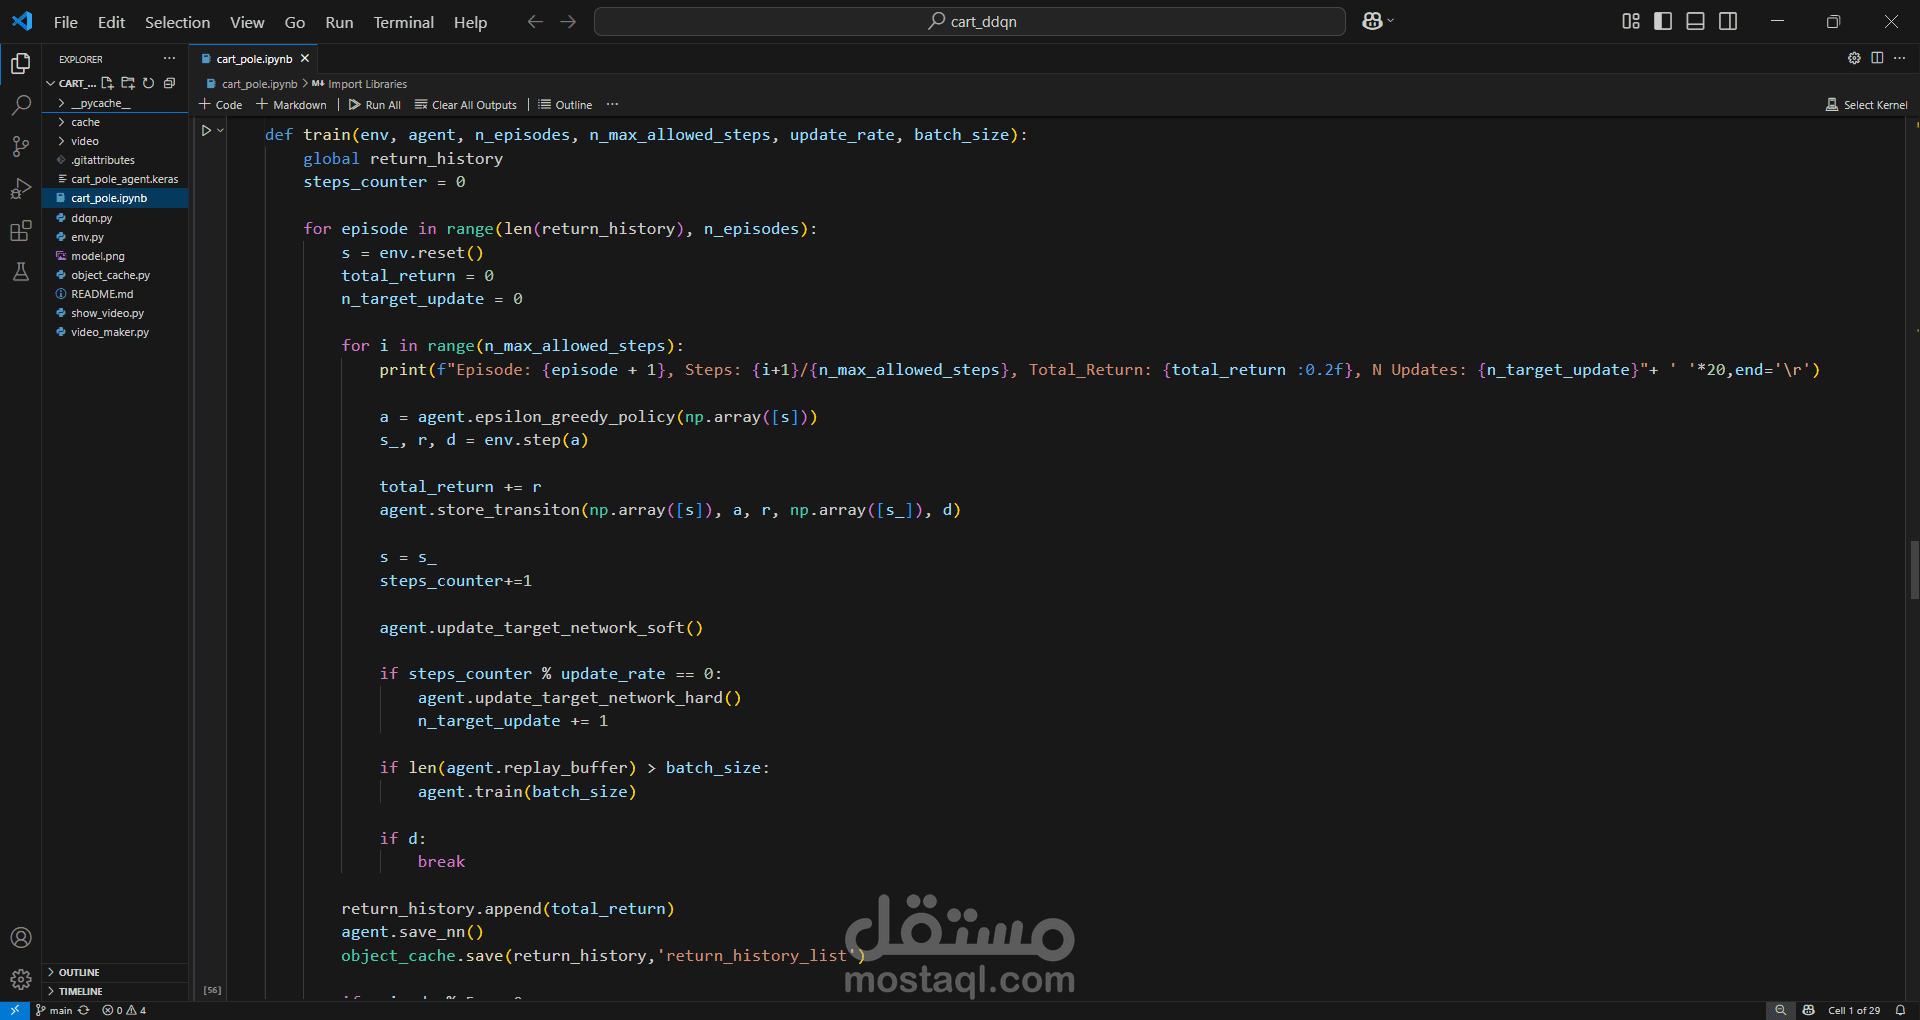
Task: Open notebook toolbar overflow ellipsis
Action: pos(612,104)
